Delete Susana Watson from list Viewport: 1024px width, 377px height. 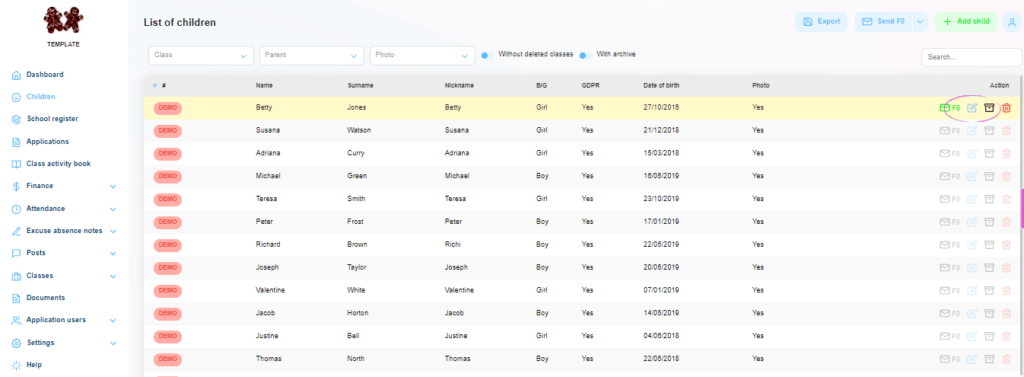pyautogui.click(x=1006, y=131)
